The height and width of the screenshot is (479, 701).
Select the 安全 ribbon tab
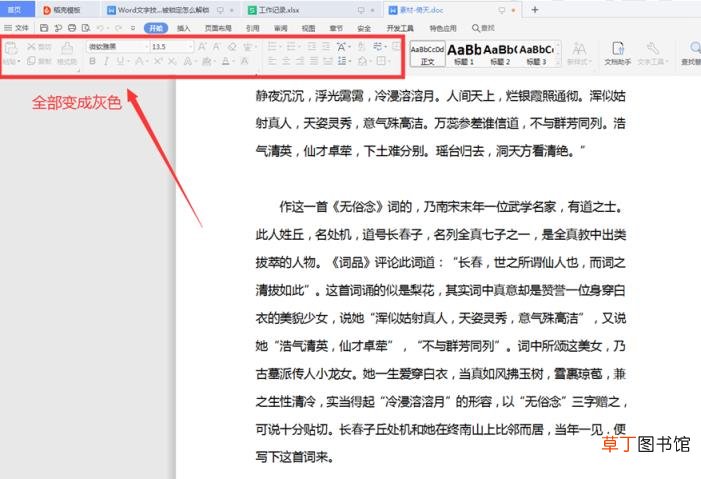click(364, 28)
